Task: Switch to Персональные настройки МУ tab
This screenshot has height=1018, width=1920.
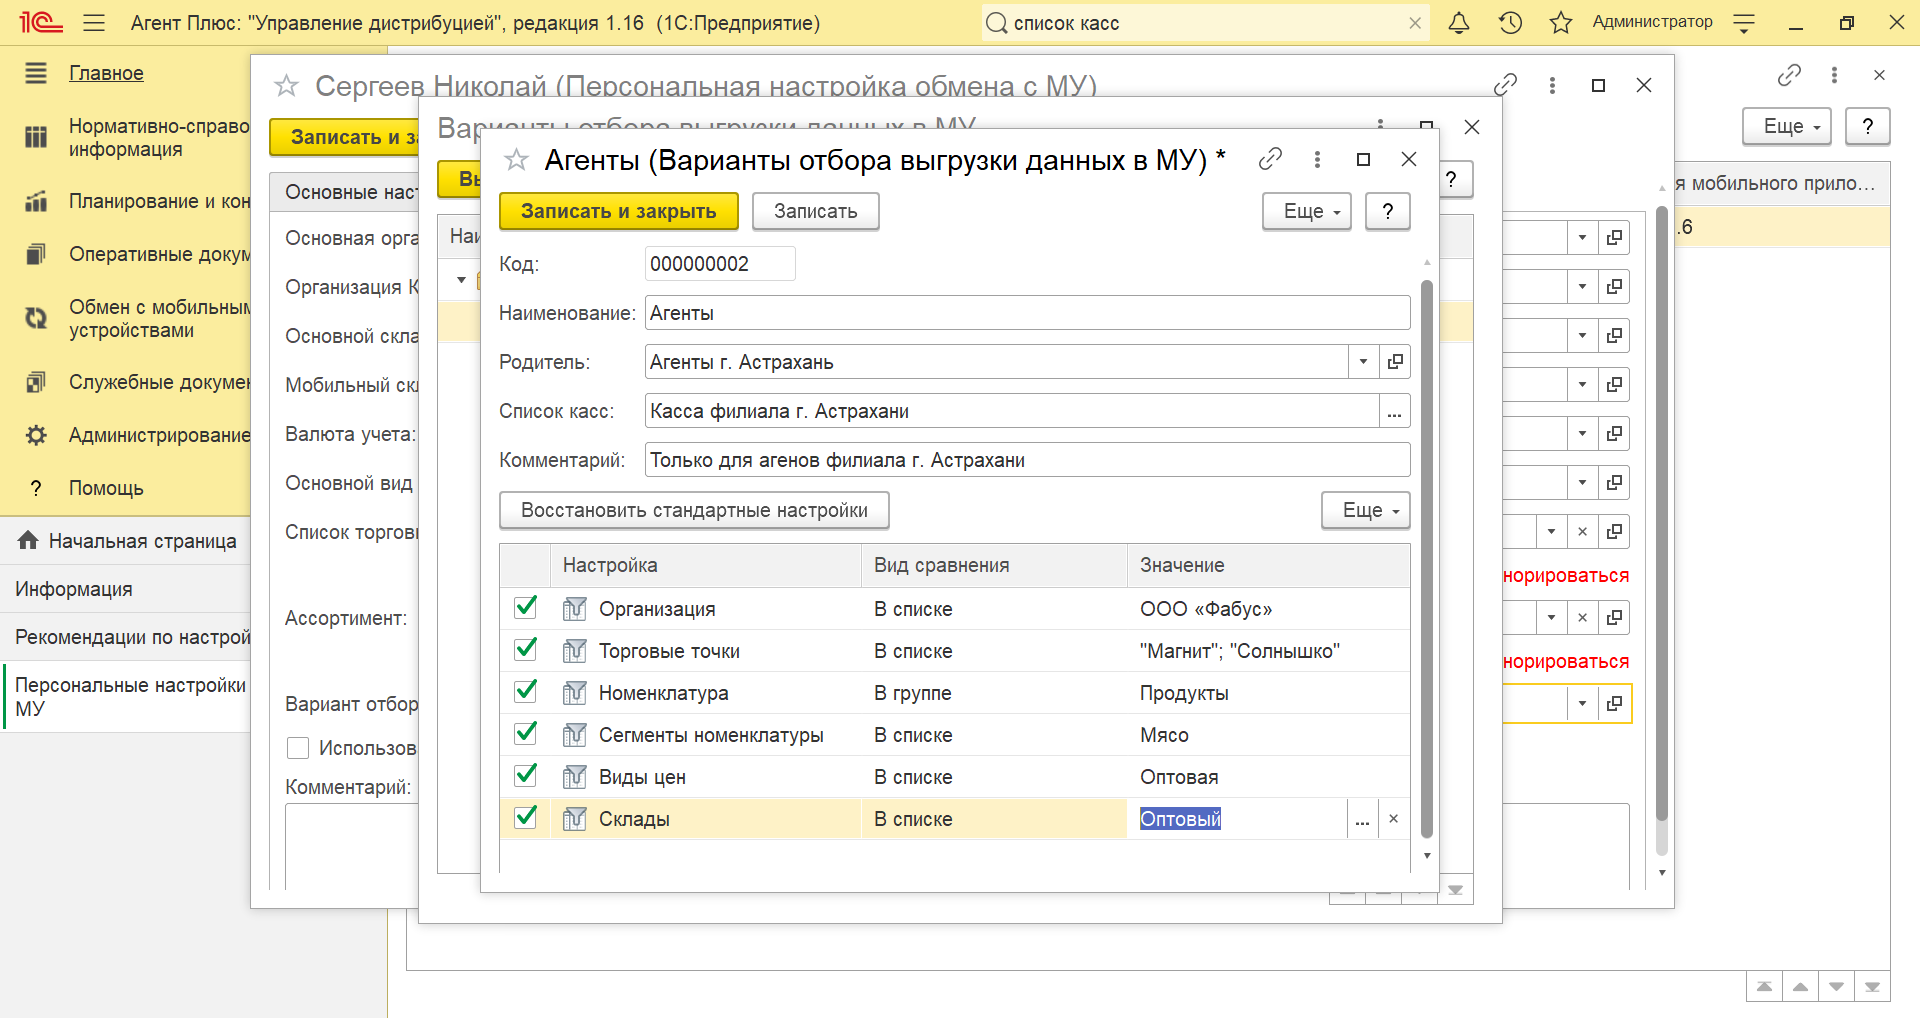Action: click(125, 697)
